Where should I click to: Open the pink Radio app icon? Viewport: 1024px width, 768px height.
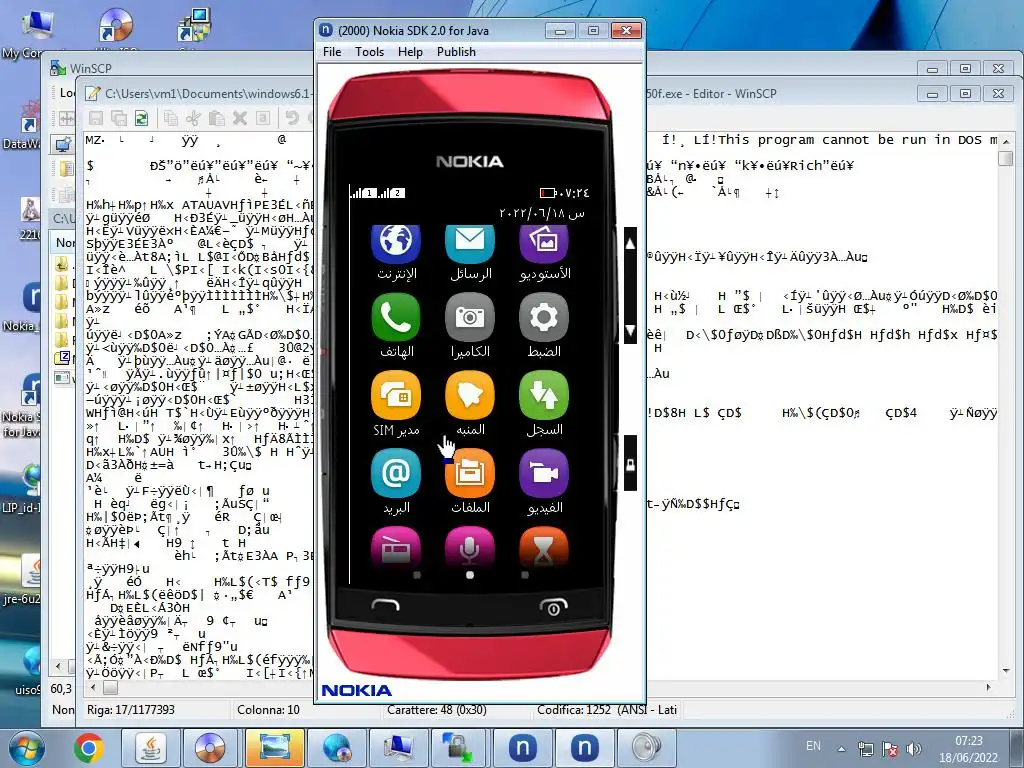tap(396, 547)
